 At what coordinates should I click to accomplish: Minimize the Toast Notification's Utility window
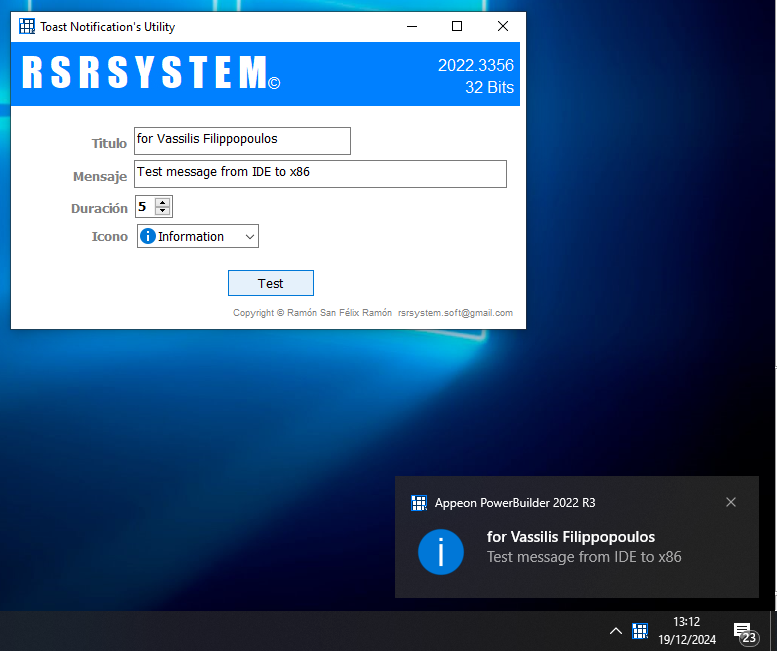[411, 27]
